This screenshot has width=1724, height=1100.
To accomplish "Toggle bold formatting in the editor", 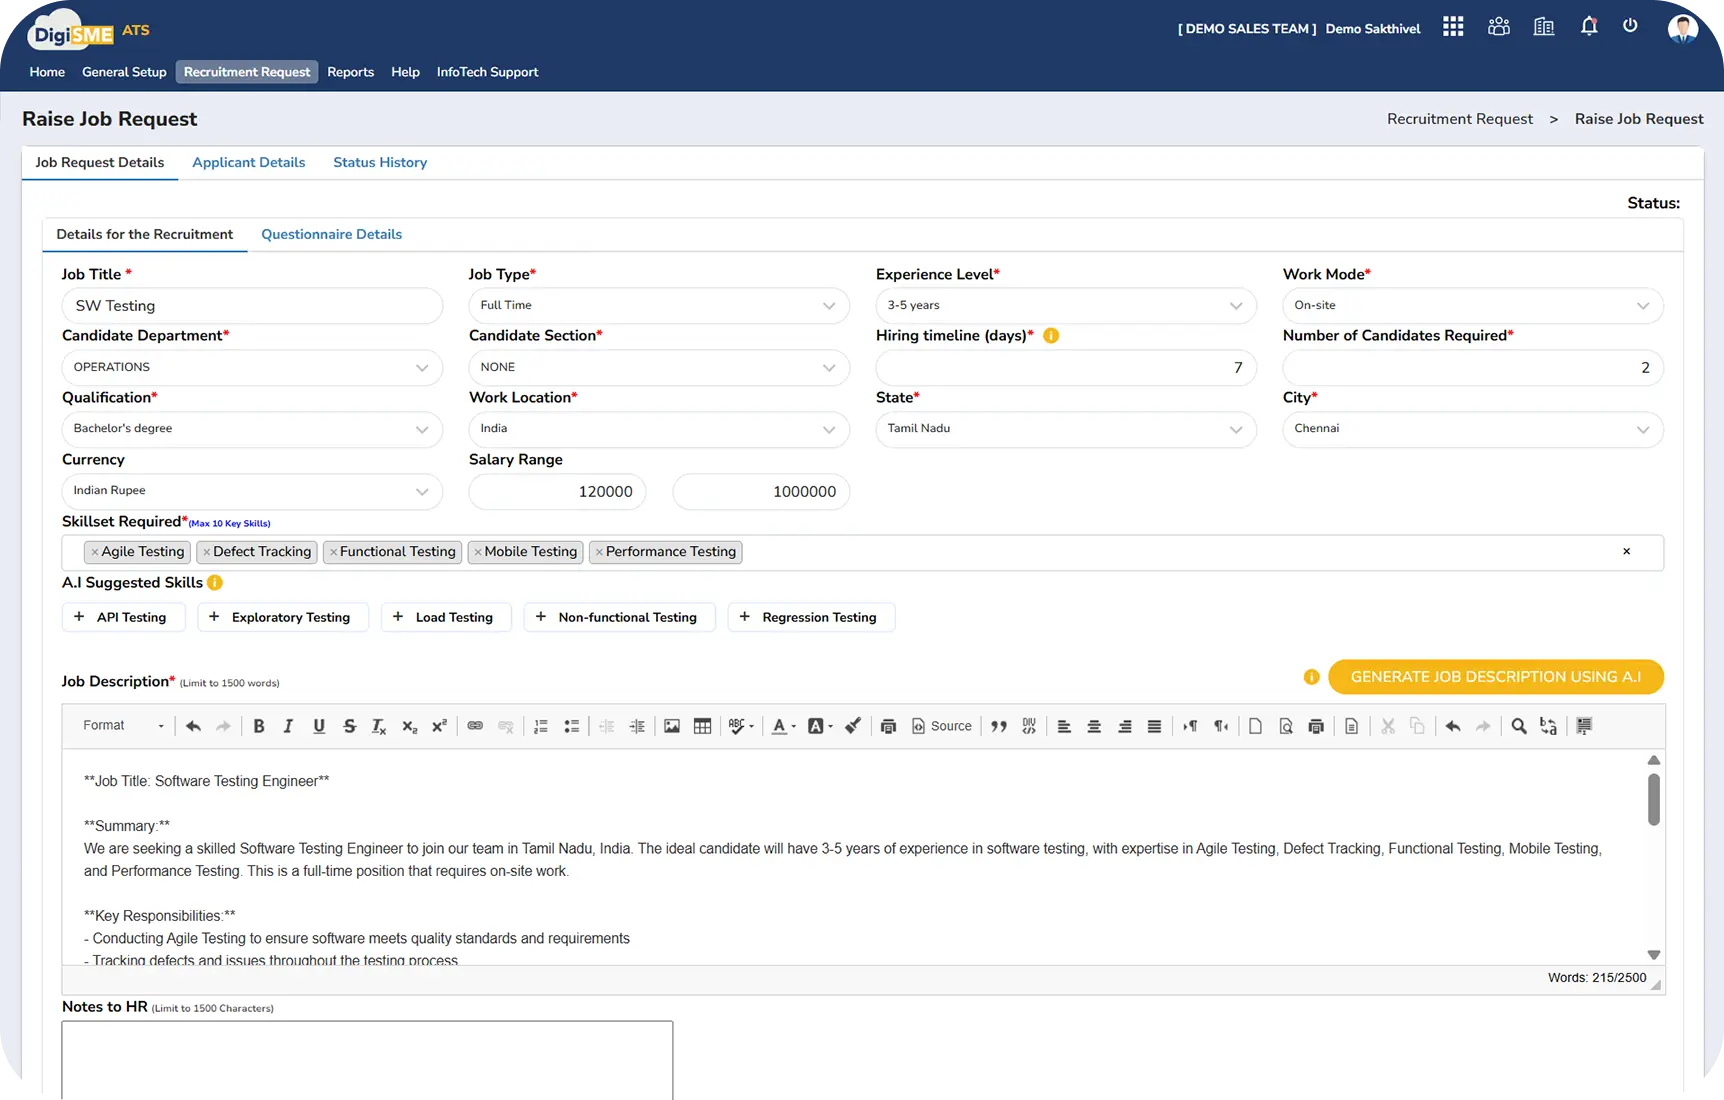I will pyautogui.click(x=259, y=726).
